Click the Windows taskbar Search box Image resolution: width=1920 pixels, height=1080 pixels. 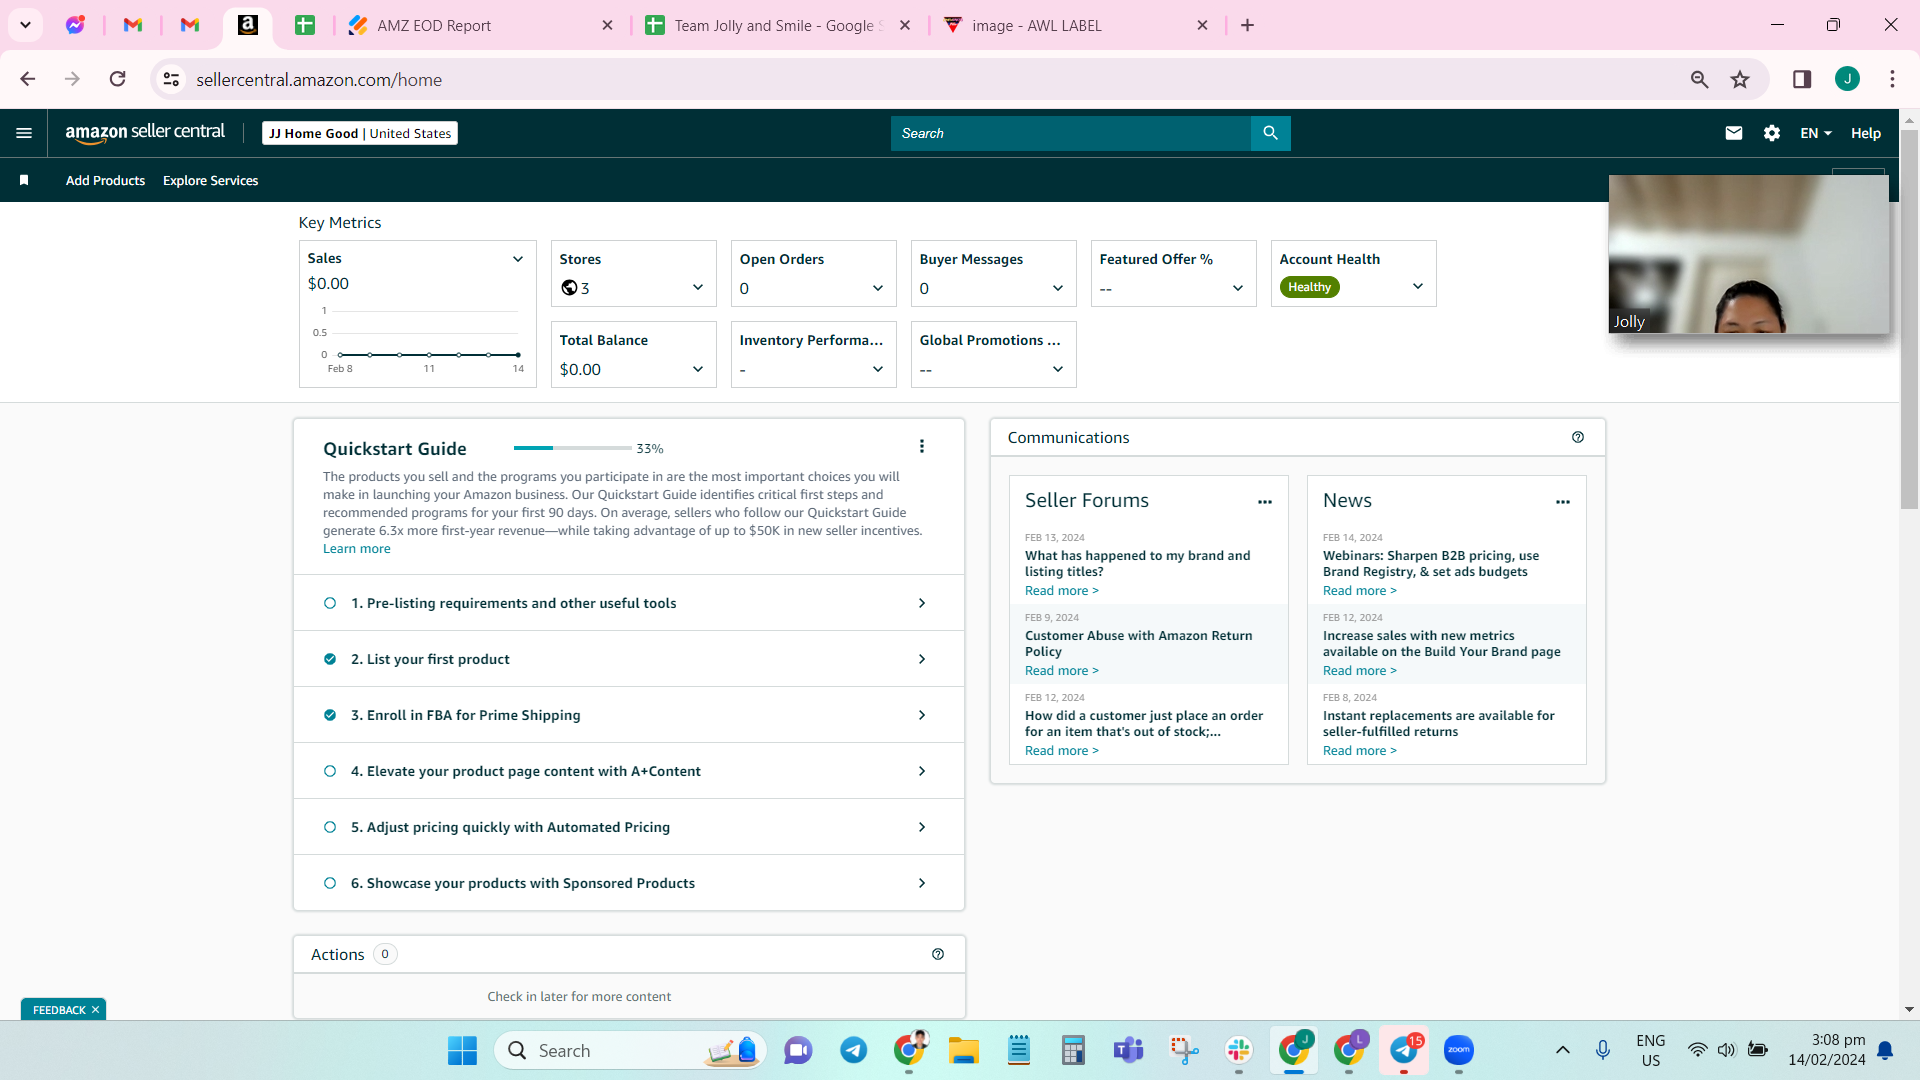click(x=630, y=1050)
